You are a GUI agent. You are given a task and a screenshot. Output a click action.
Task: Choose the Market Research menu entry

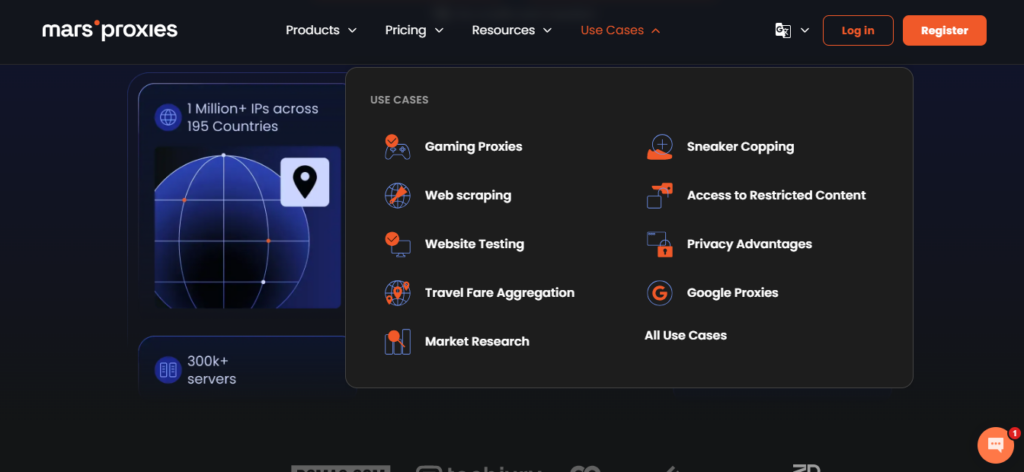(x=476, y=341)
